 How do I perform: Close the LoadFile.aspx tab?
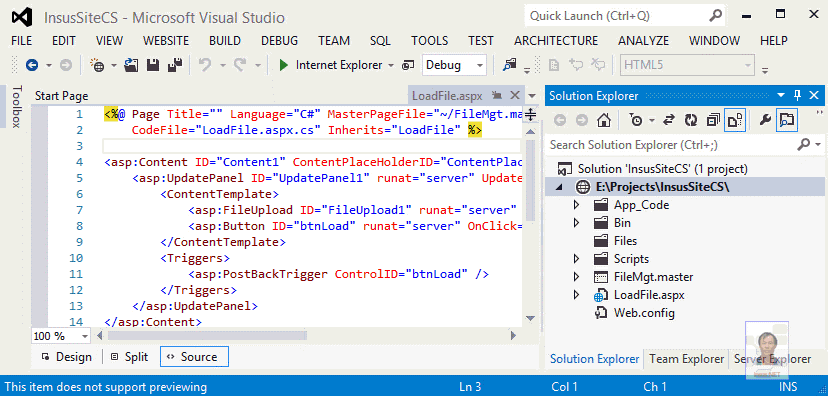[x=515, y=96]
